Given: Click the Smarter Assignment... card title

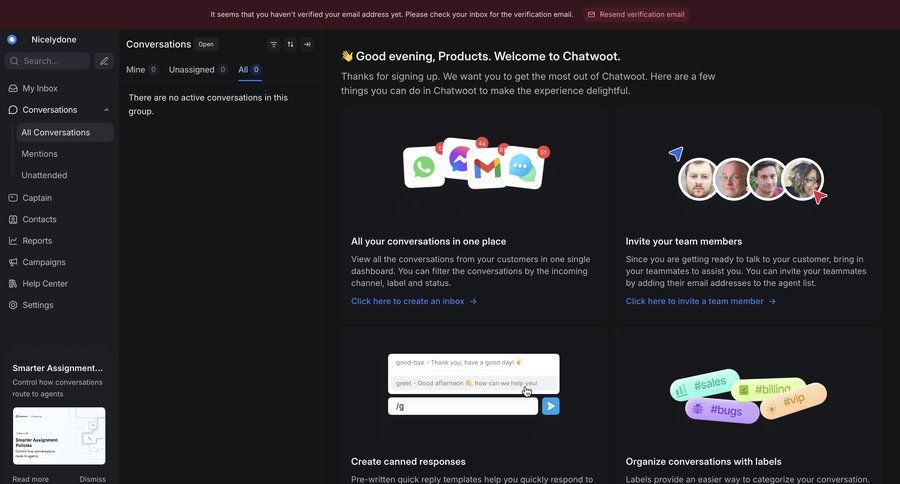Looking at the screenshot, I should pos(57,368).
